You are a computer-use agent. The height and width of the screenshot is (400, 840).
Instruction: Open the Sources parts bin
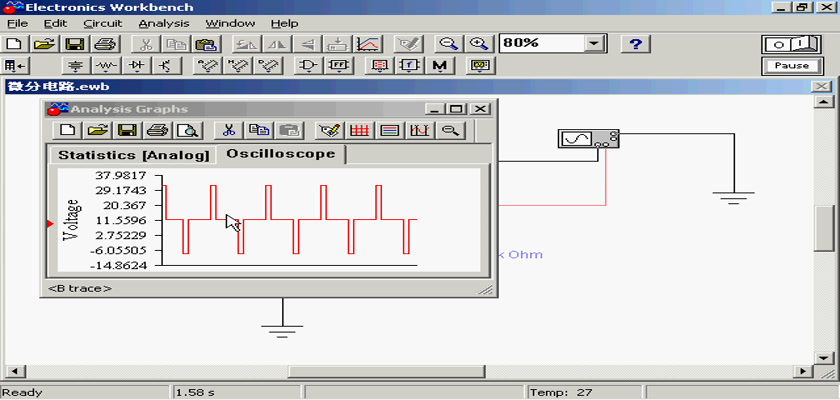(x=77, y=66)
